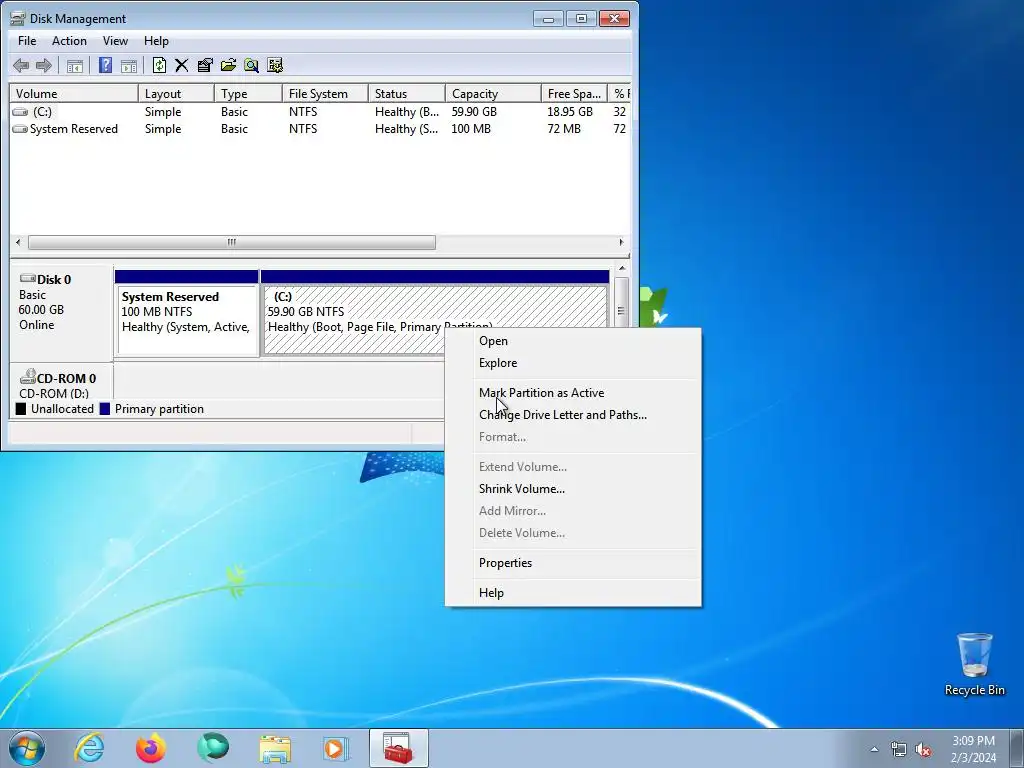The height and width of the screenshot is (768, 1024).
Task: Sort by the File System column header
Action: coord(325,93)
